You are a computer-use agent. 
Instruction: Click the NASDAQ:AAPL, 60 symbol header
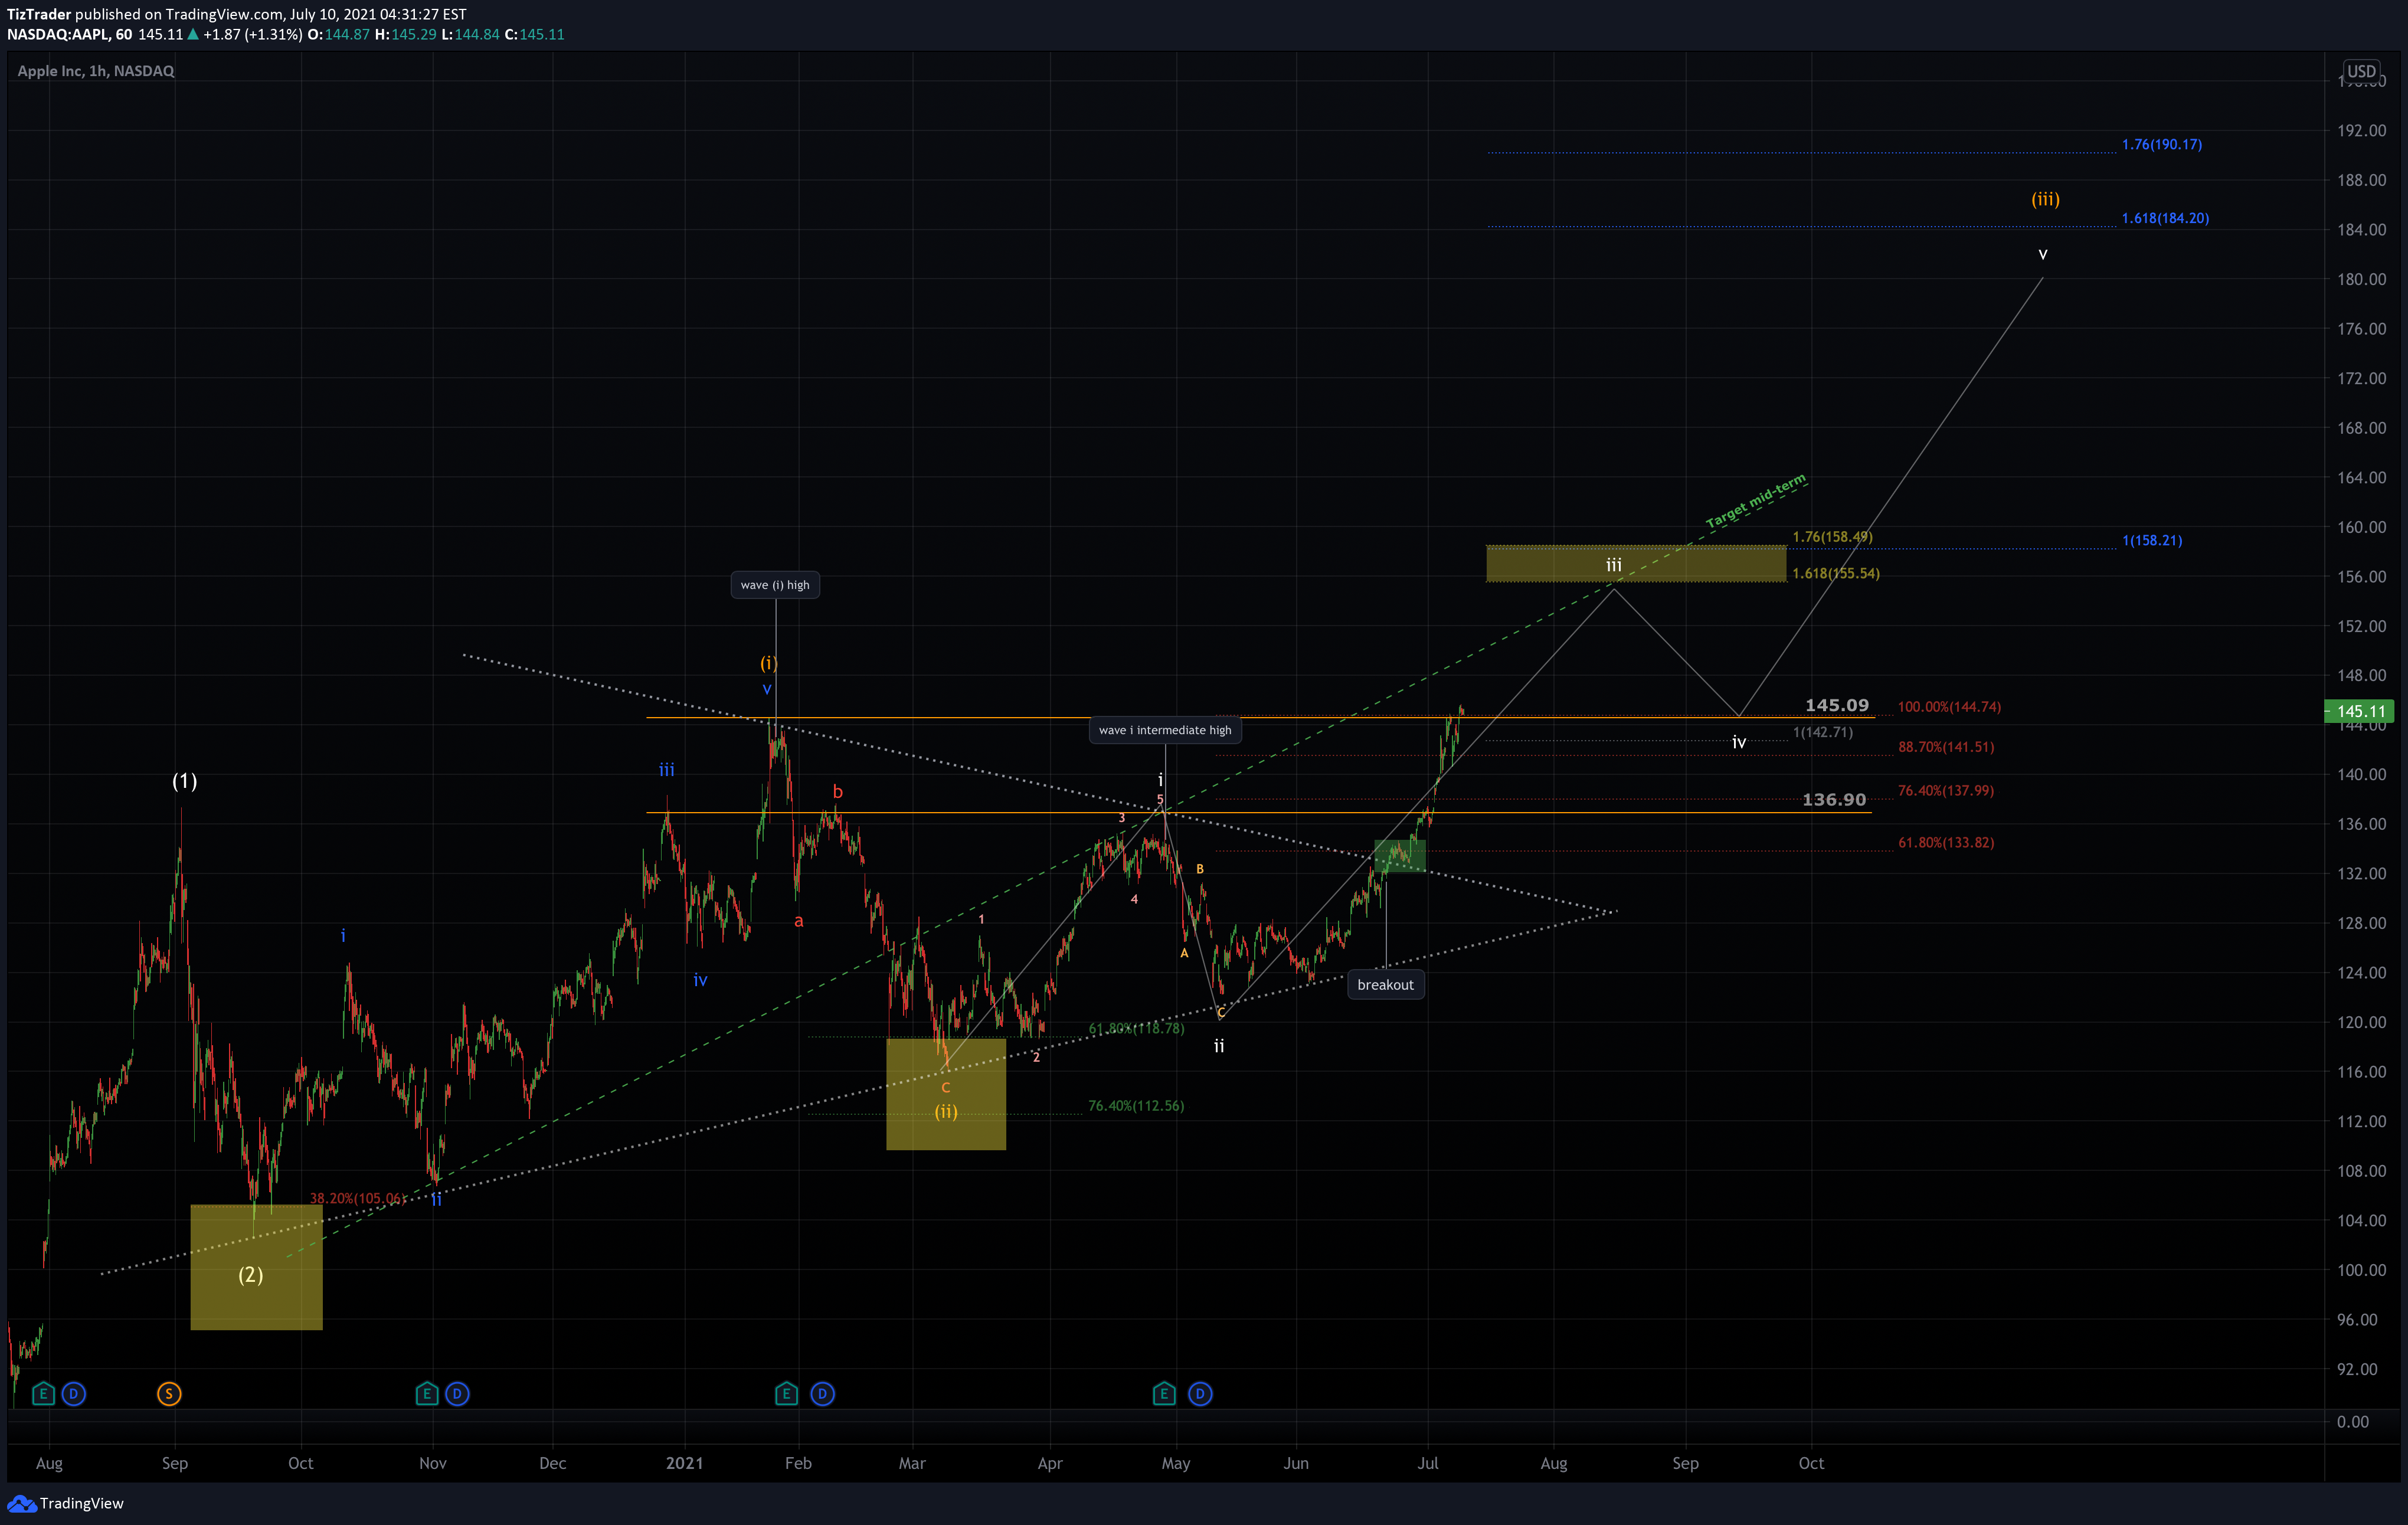click(x=69, y=34)
